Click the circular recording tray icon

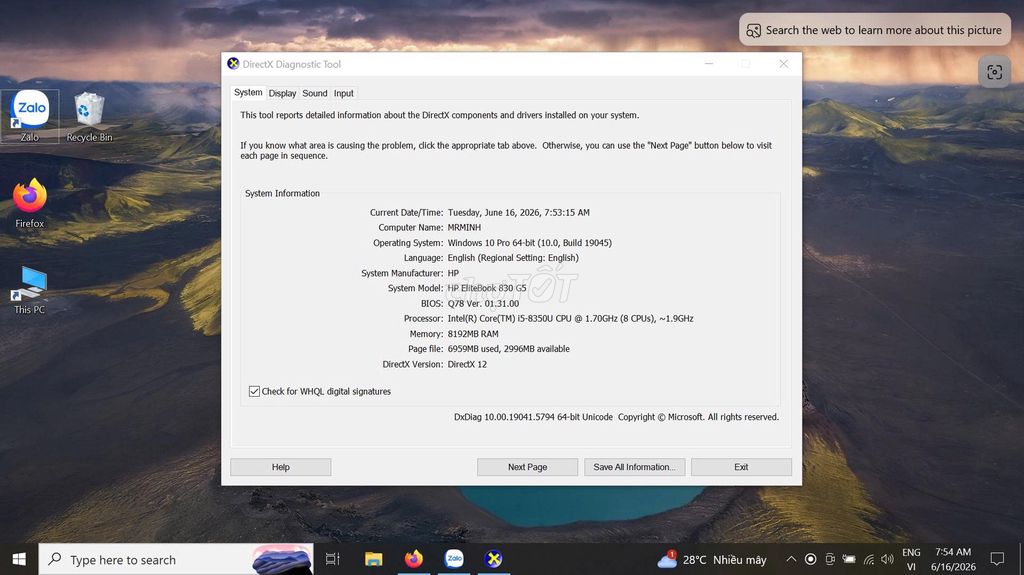810,559
